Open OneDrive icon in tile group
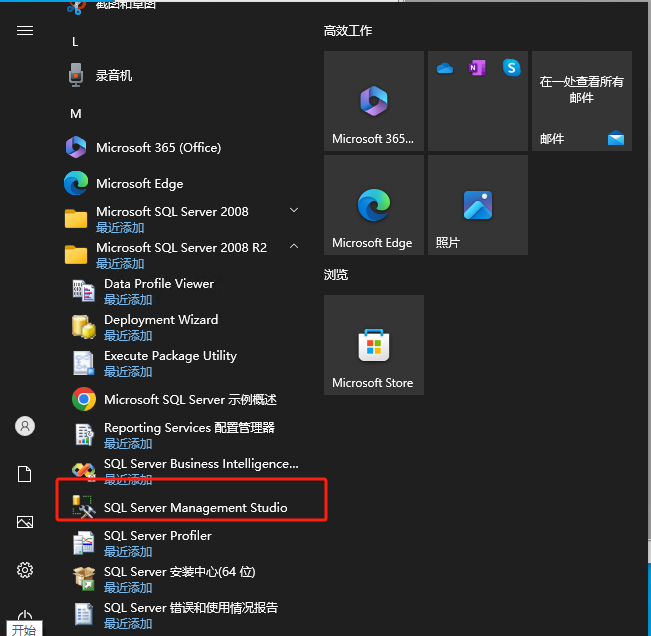The image size is (651, 636). coord(445,68)
